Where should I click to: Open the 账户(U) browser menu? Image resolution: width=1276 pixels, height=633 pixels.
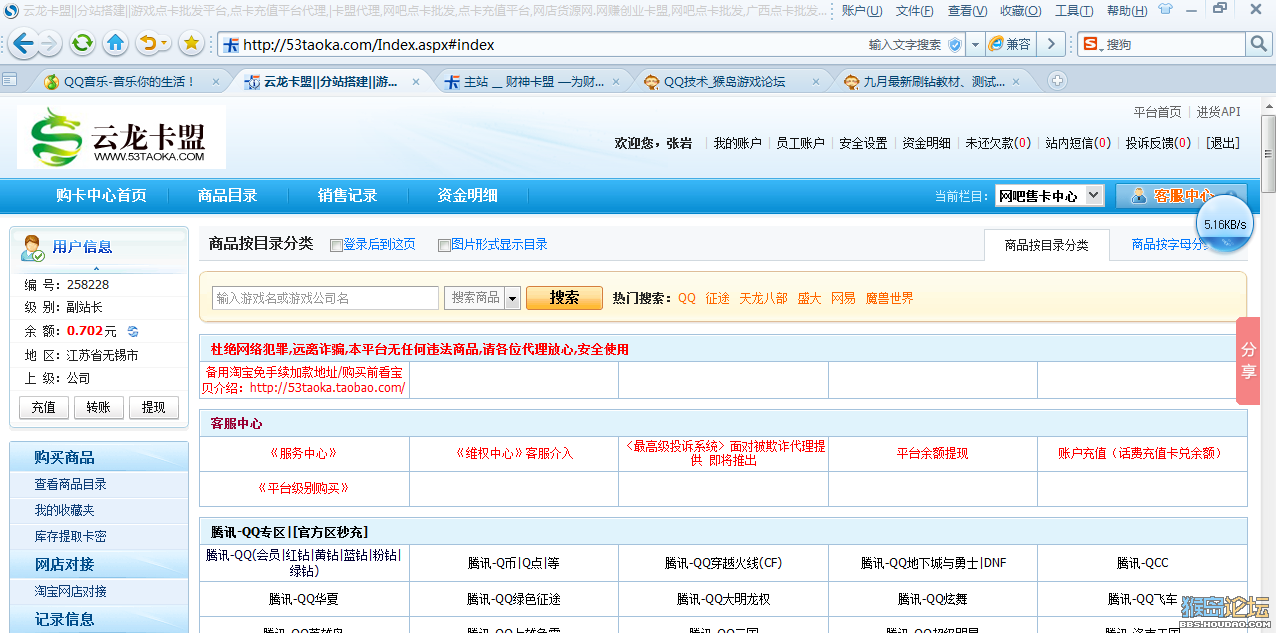tap(862, 11)
